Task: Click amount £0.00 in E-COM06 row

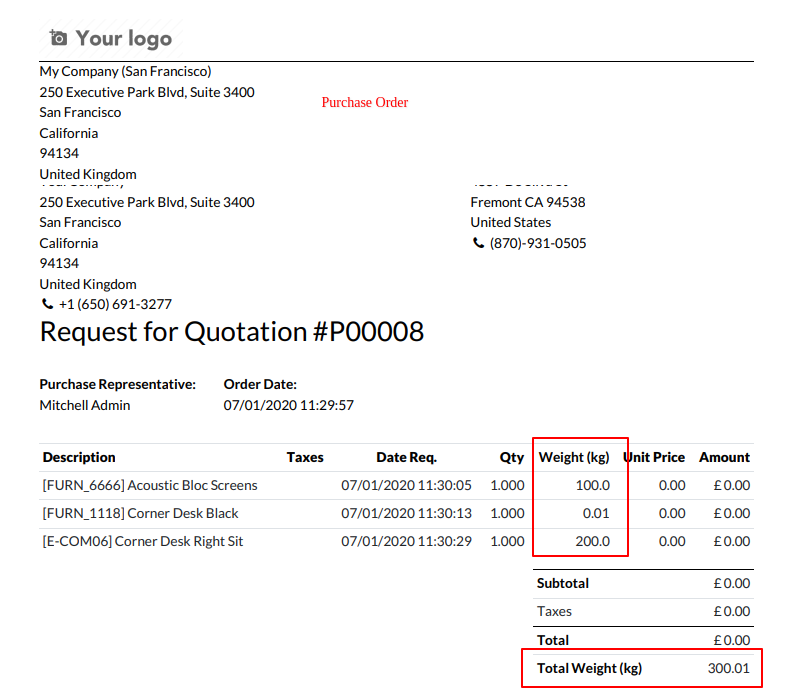Action: (x=731, y=541)
